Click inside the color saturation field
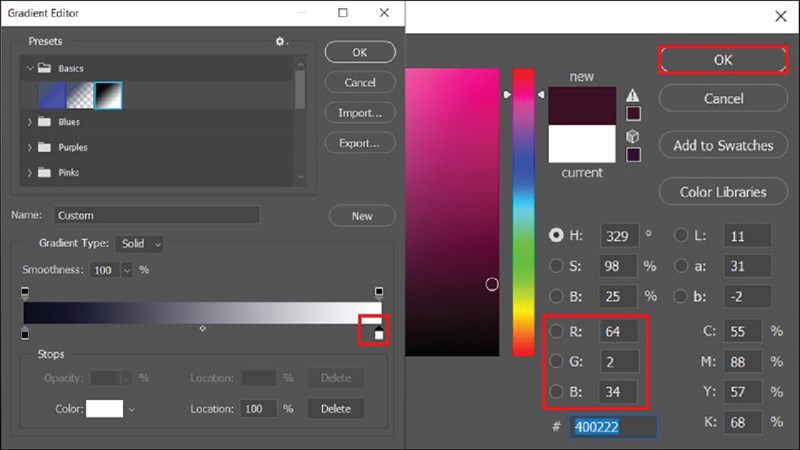 pos(452,212)
